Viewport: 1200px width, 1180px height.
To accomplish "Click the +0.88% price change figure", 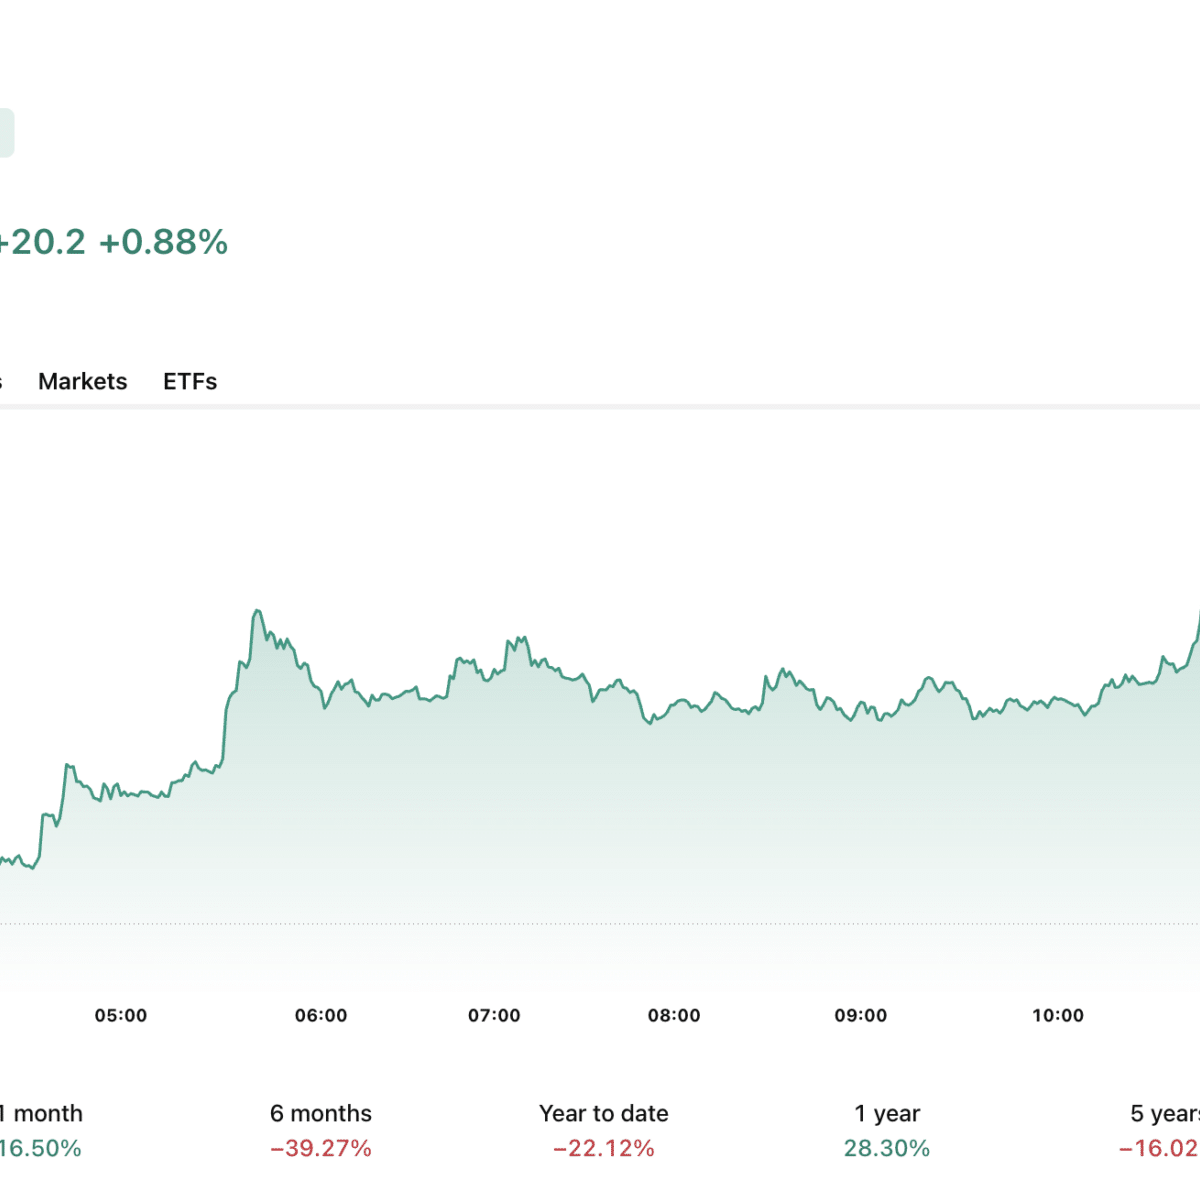I will (x=164, y=242).
